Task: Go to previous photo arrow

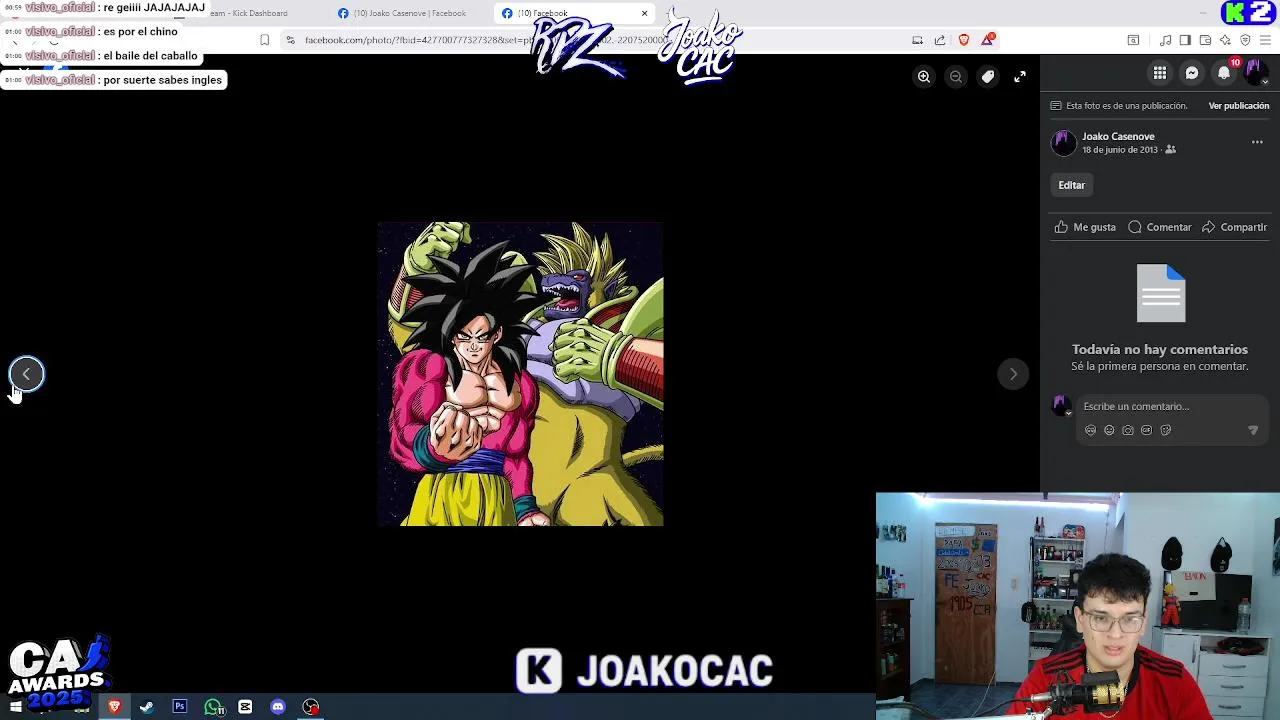Action: coord(27,374)
